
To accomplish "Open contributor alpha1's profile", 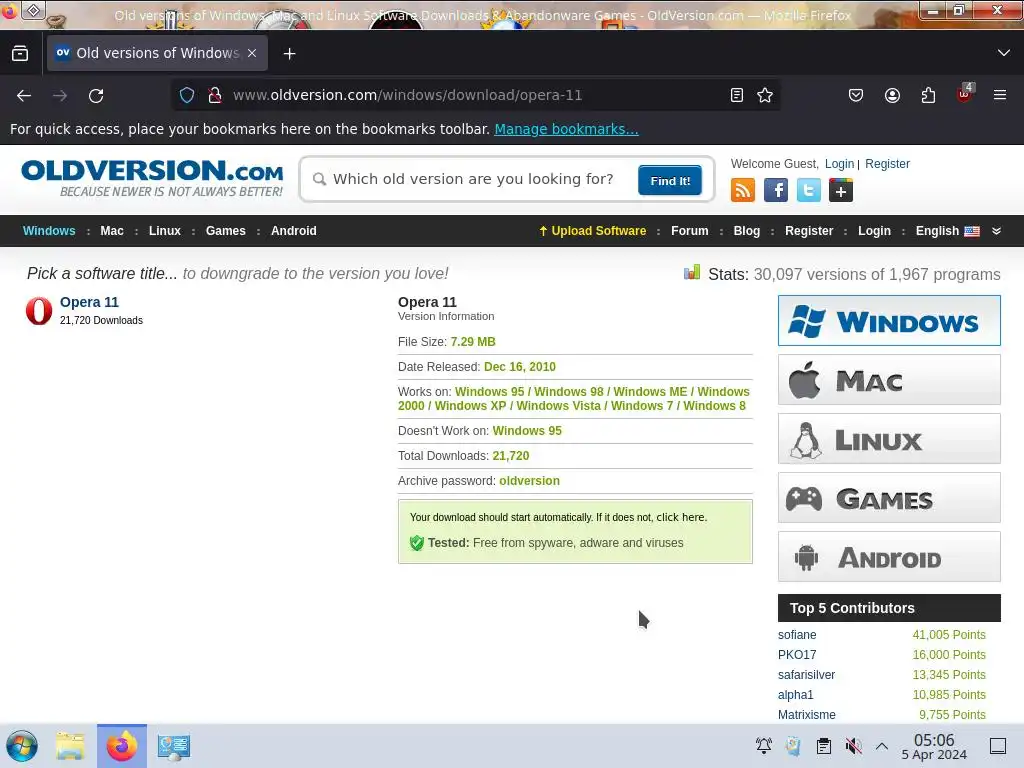I will click(795, 695).
